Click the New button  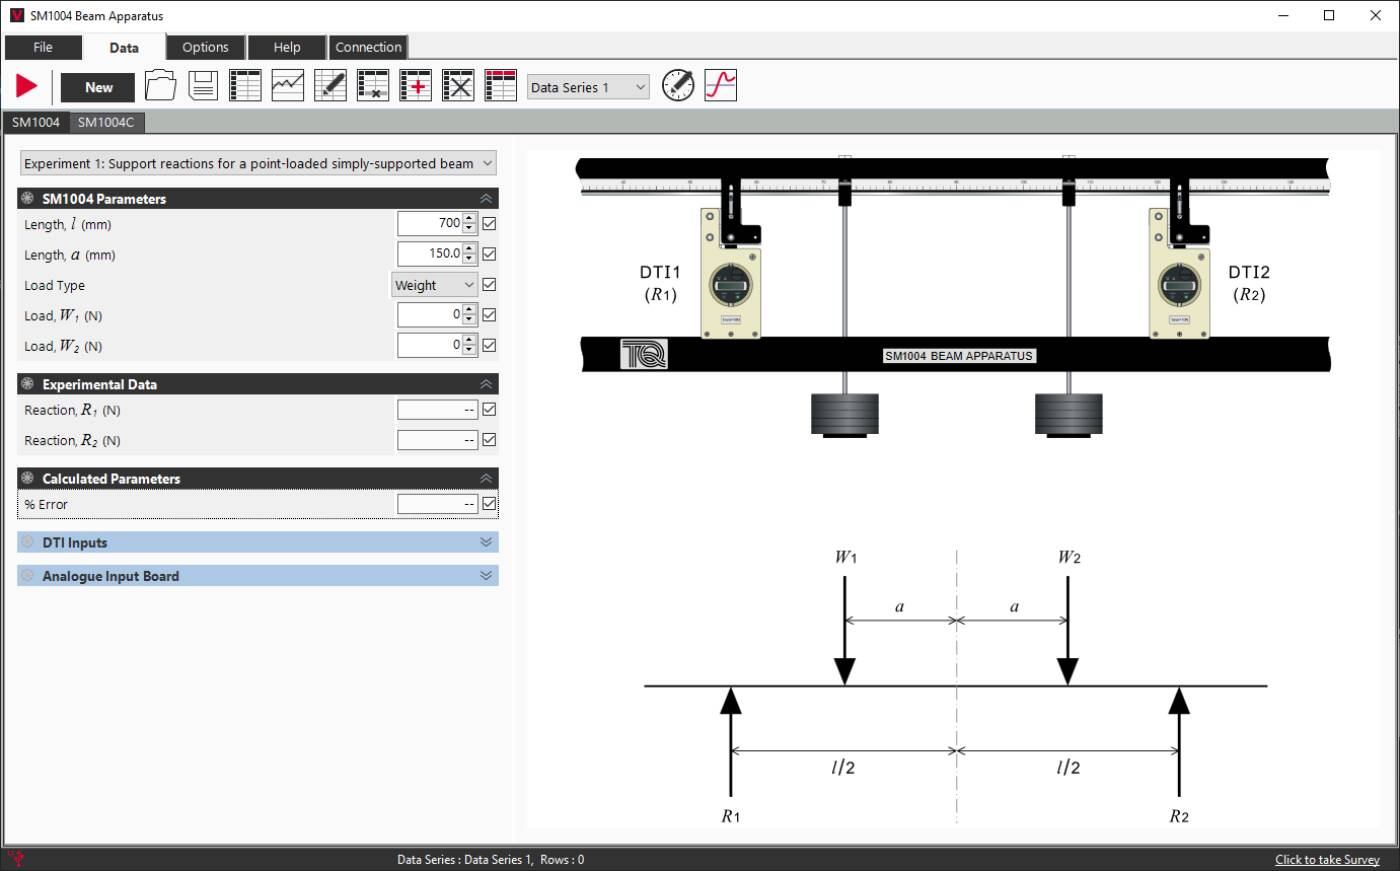point(98,87)
